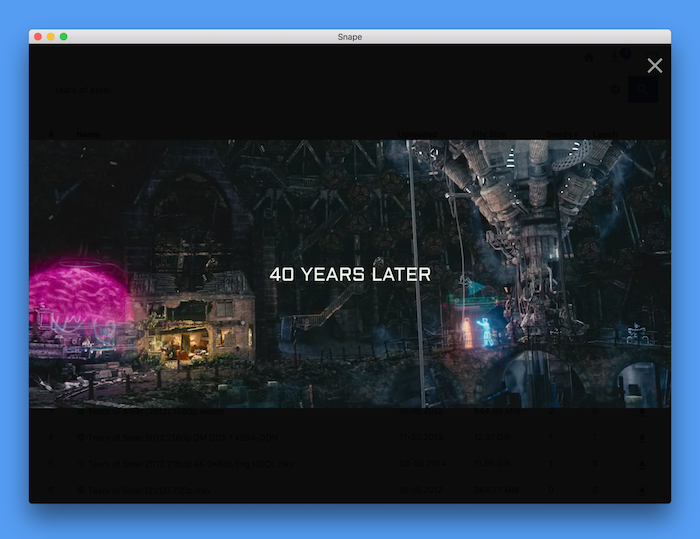Sort results by File Size column
The width and height of the screenshot is (700, 539).
coord(492,134)
